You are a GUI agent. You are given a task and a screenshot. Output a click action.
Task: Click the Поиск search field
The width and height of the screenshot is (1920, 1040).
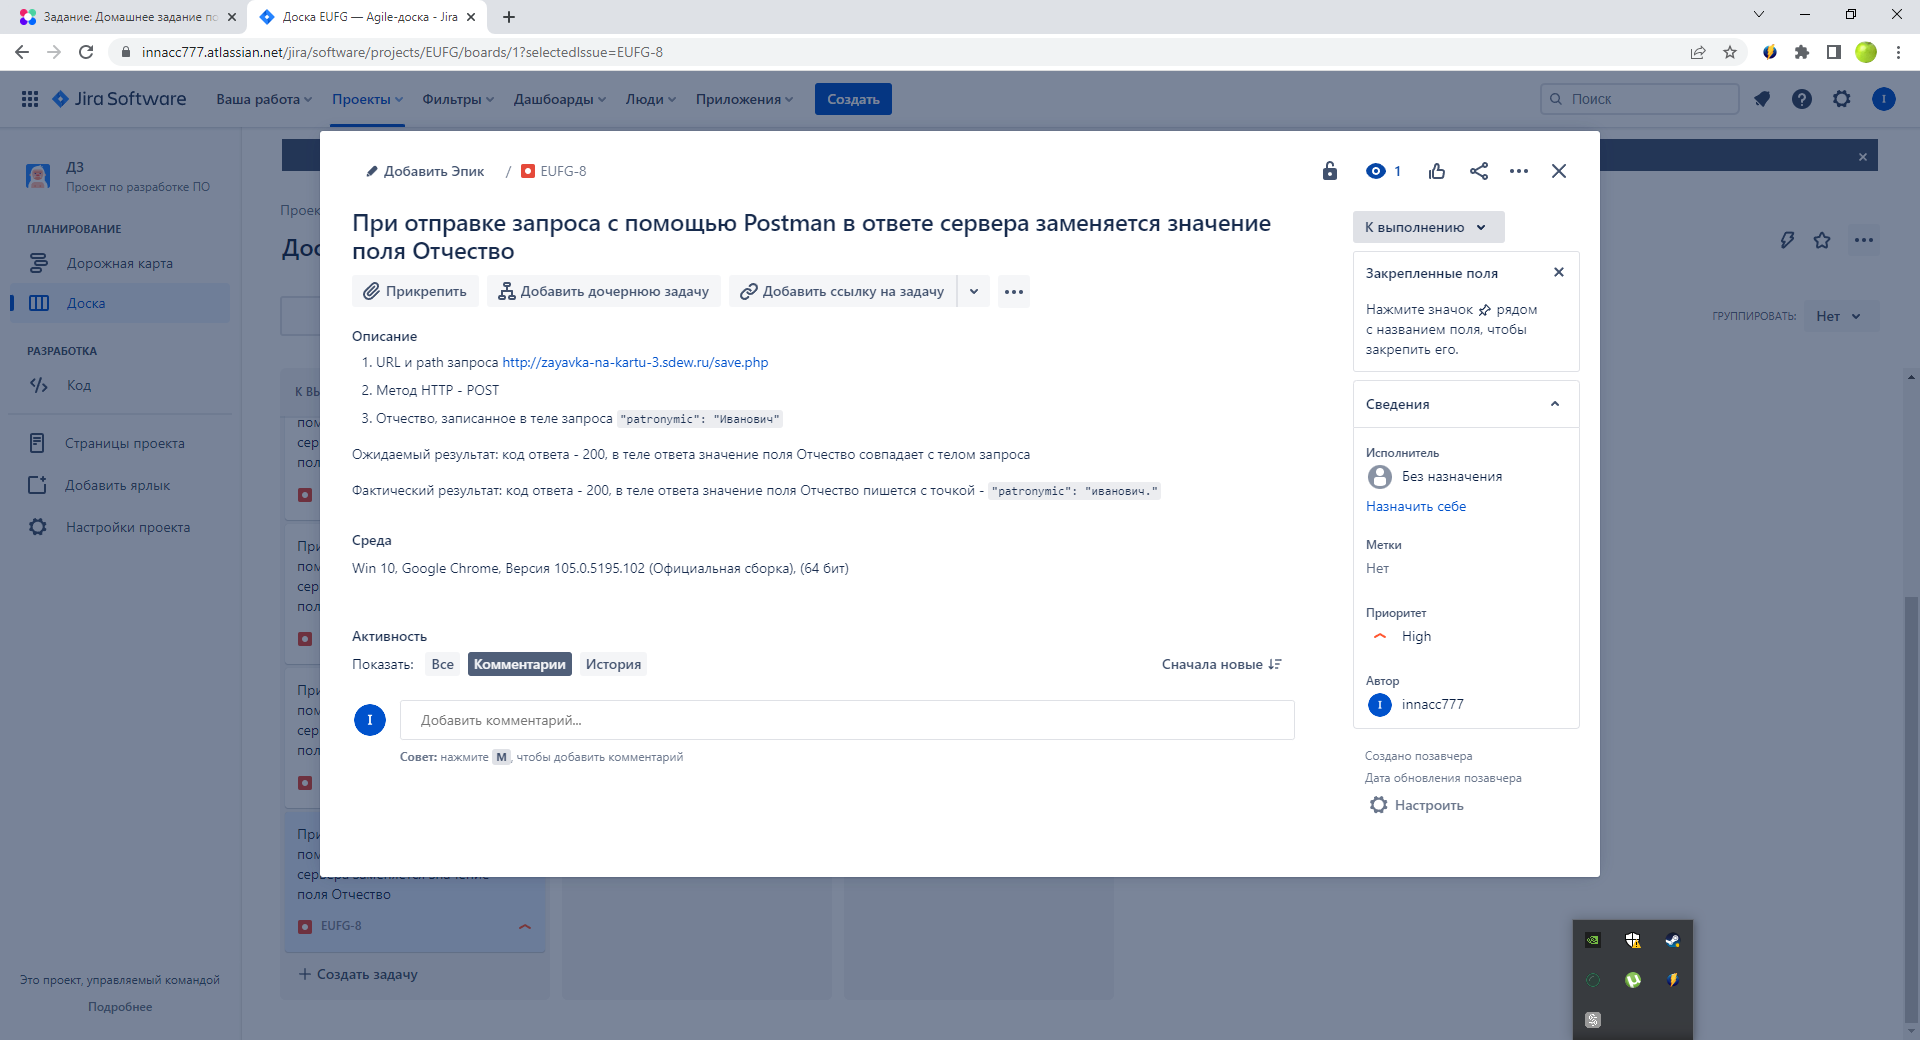tap(1640, 99)
